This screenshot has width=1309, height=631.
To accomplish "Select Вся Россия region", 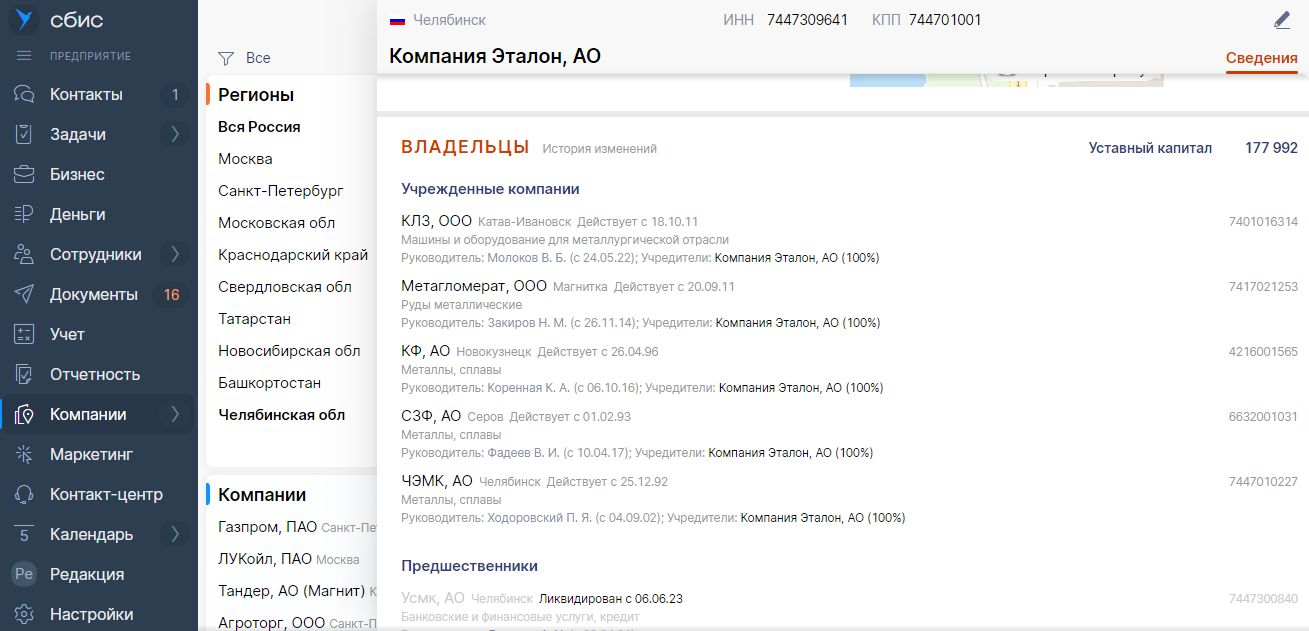I will click(259, 127).
